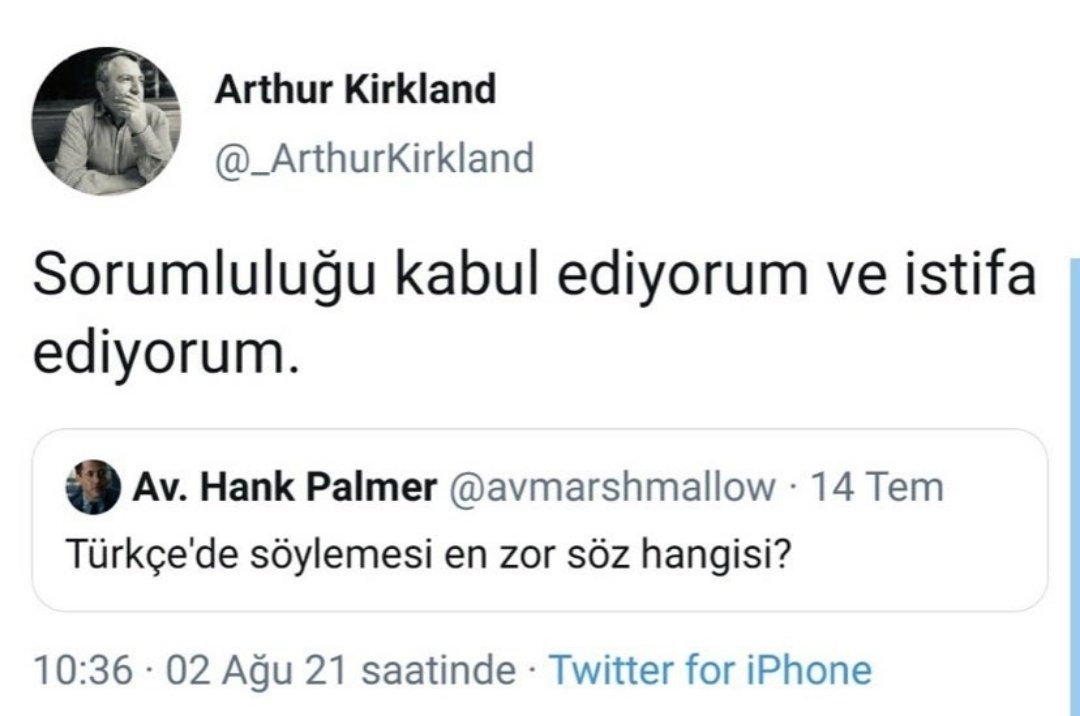Click the word "saatinde" in the timestamp line
1080x716 pixels.
pos(438,670)
